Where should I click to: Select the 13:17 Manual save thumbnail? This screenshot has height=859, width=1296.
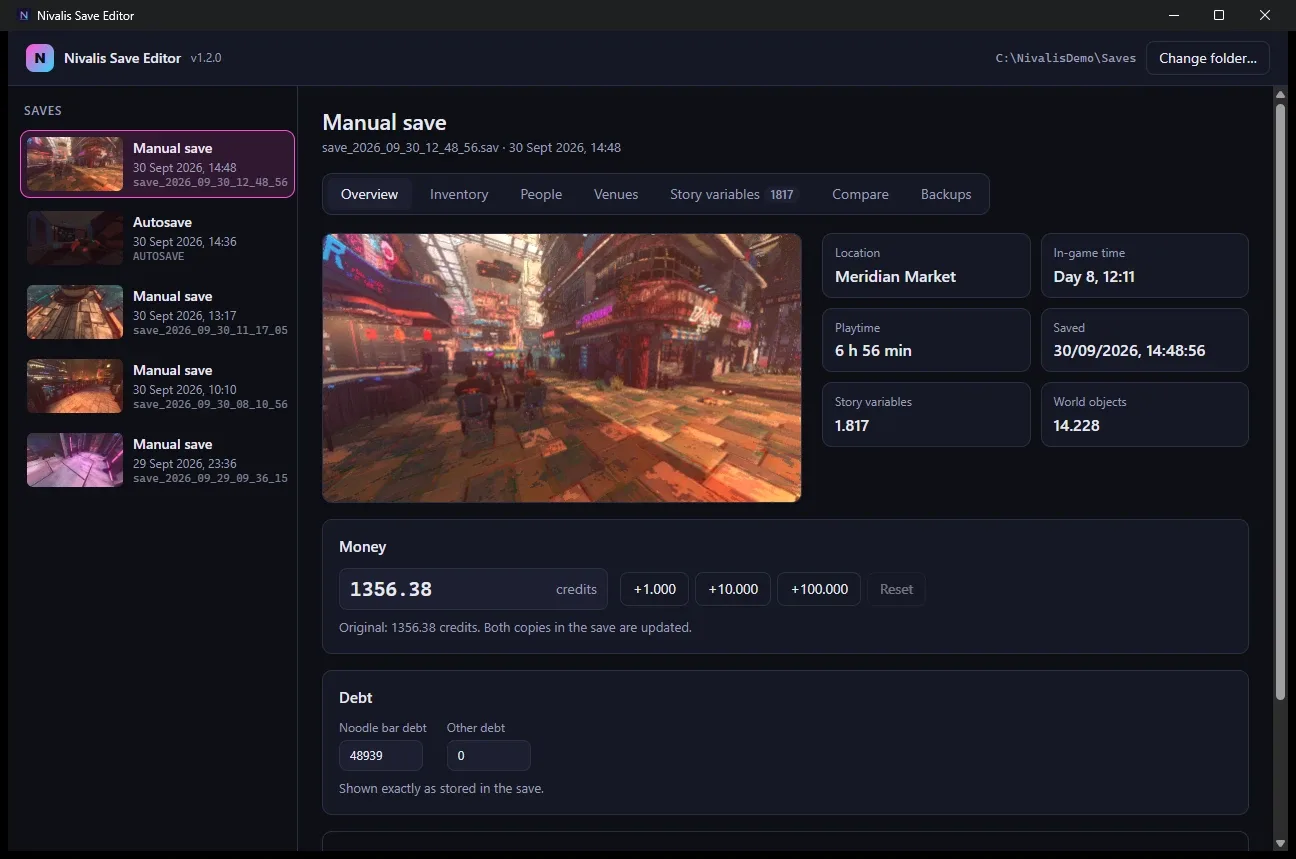tap(75, 312)
